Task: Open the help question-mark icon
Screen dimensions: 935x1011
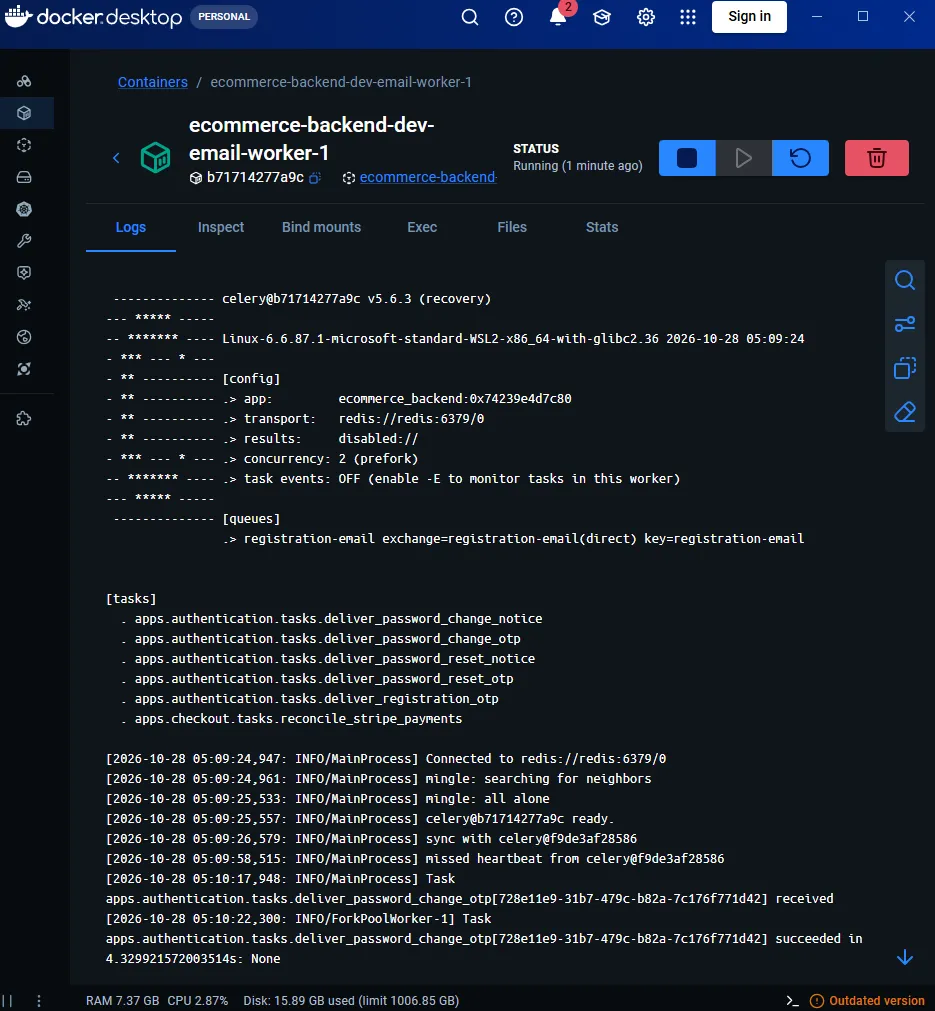Action: tap(514, 17)
